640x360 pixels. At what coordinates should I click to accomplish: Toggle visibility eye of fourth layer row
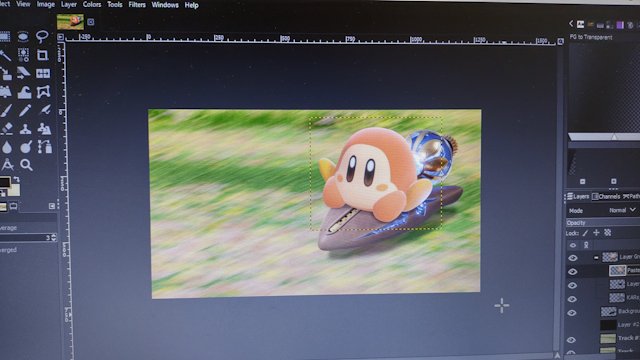572,299
